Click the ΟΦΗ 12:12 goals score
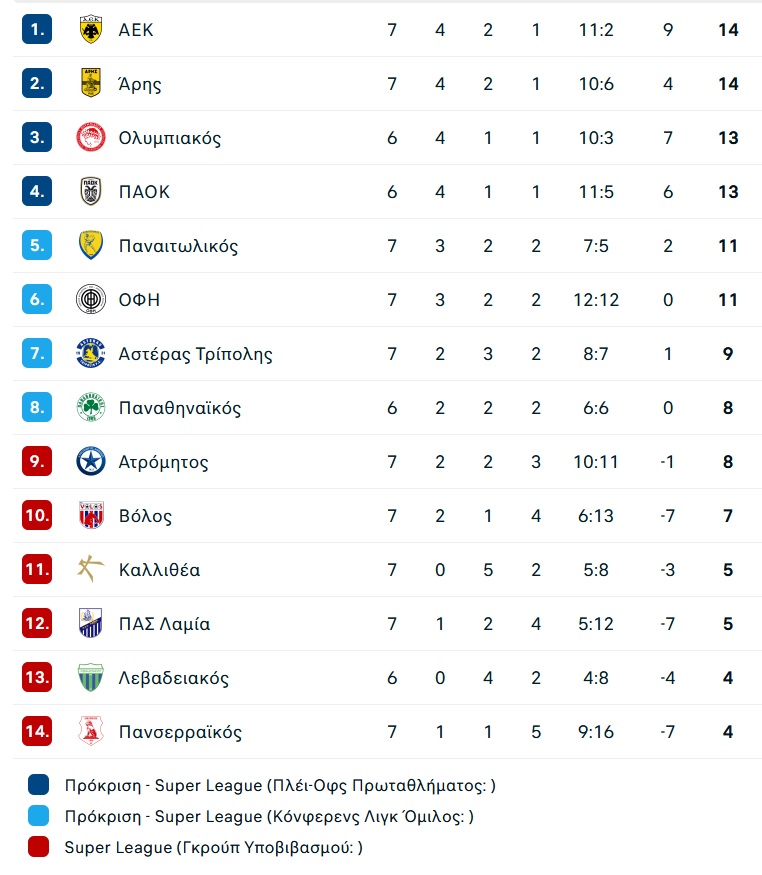The image size is (762, 875). (596, 300)
